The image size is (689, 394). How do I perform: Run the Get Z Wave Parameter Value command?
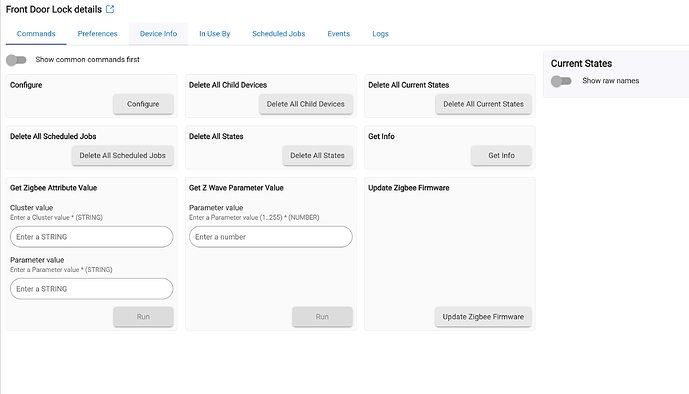[x=322, y=317]
